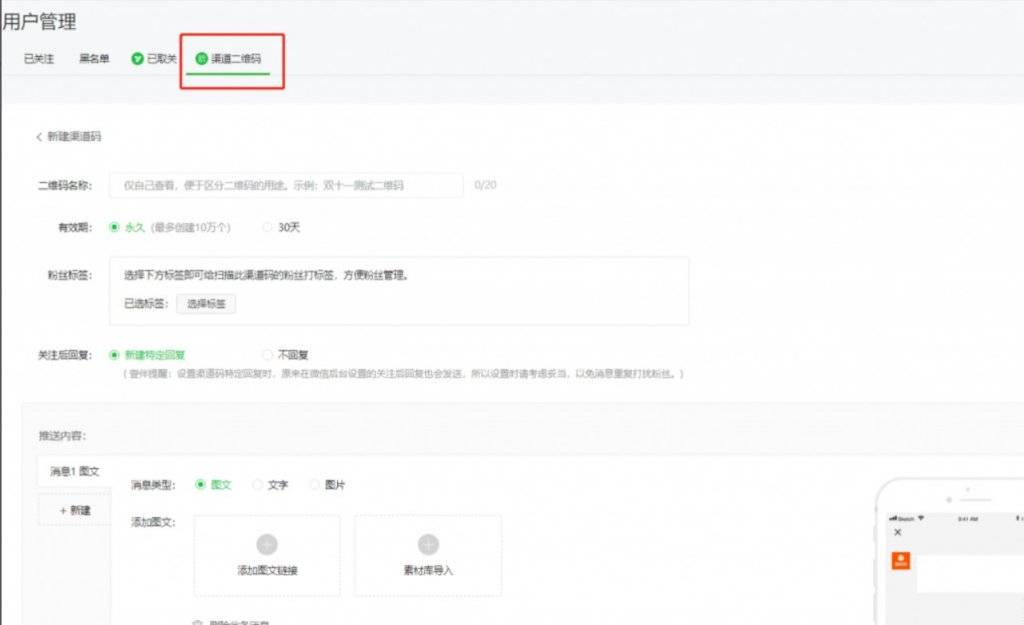Click the green shield icon beside 已取关
Viewport: 1024px width, 625px height.
pos(137,59)
